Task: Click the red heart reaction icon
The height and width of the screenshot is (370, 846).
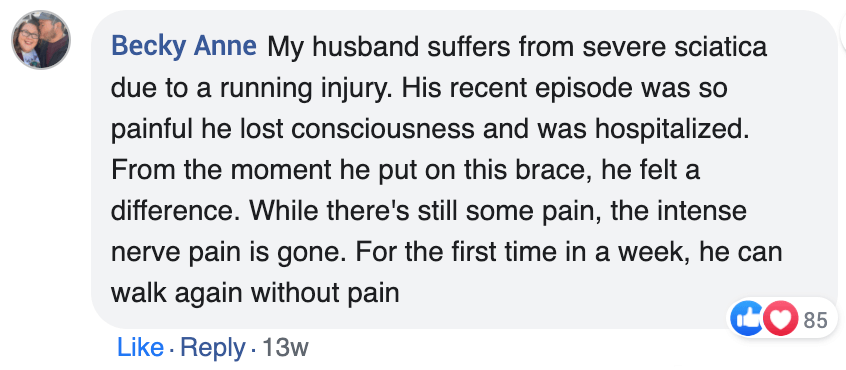Action: point(780,318)
